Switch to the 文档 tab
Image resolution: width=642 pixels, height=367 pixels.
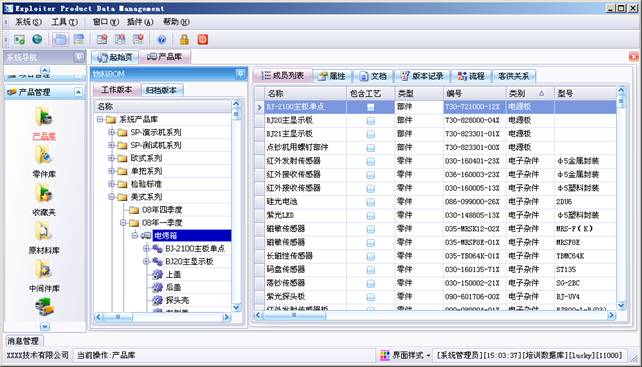point(373,76)
